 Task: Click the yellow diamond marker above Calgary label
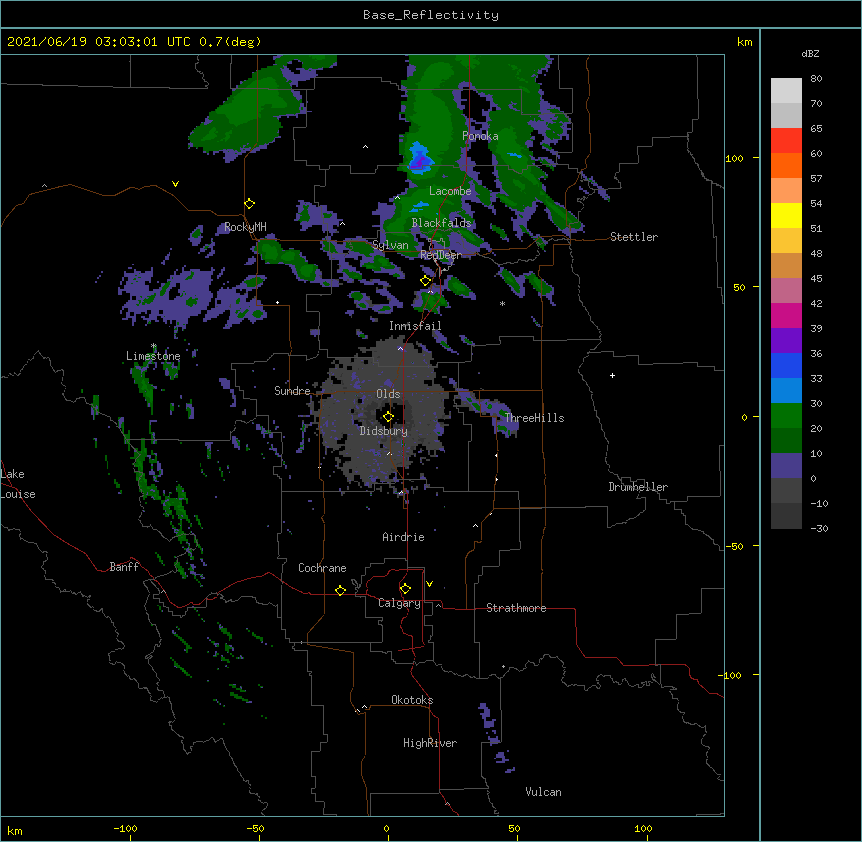[405, 589]
